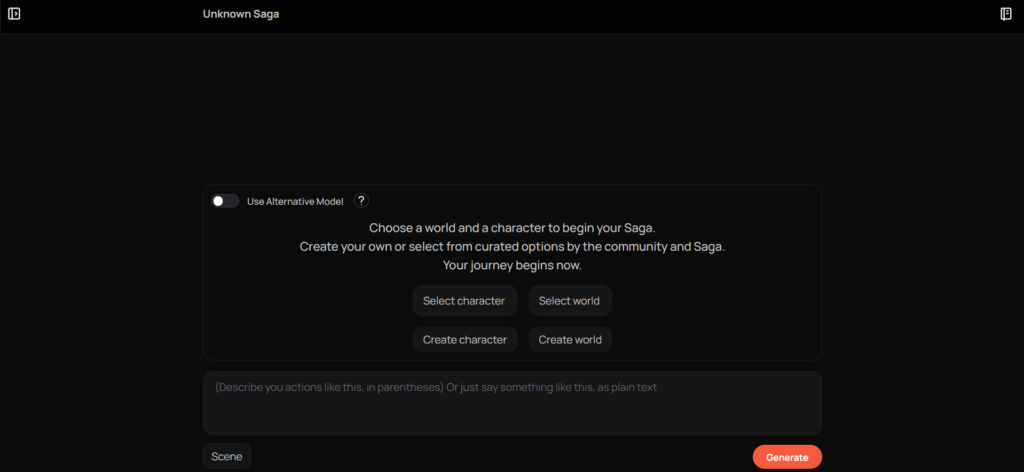Enable the Use Alternative Model switch
This screenshot has height=472, width=1024.
click(225, 201)
